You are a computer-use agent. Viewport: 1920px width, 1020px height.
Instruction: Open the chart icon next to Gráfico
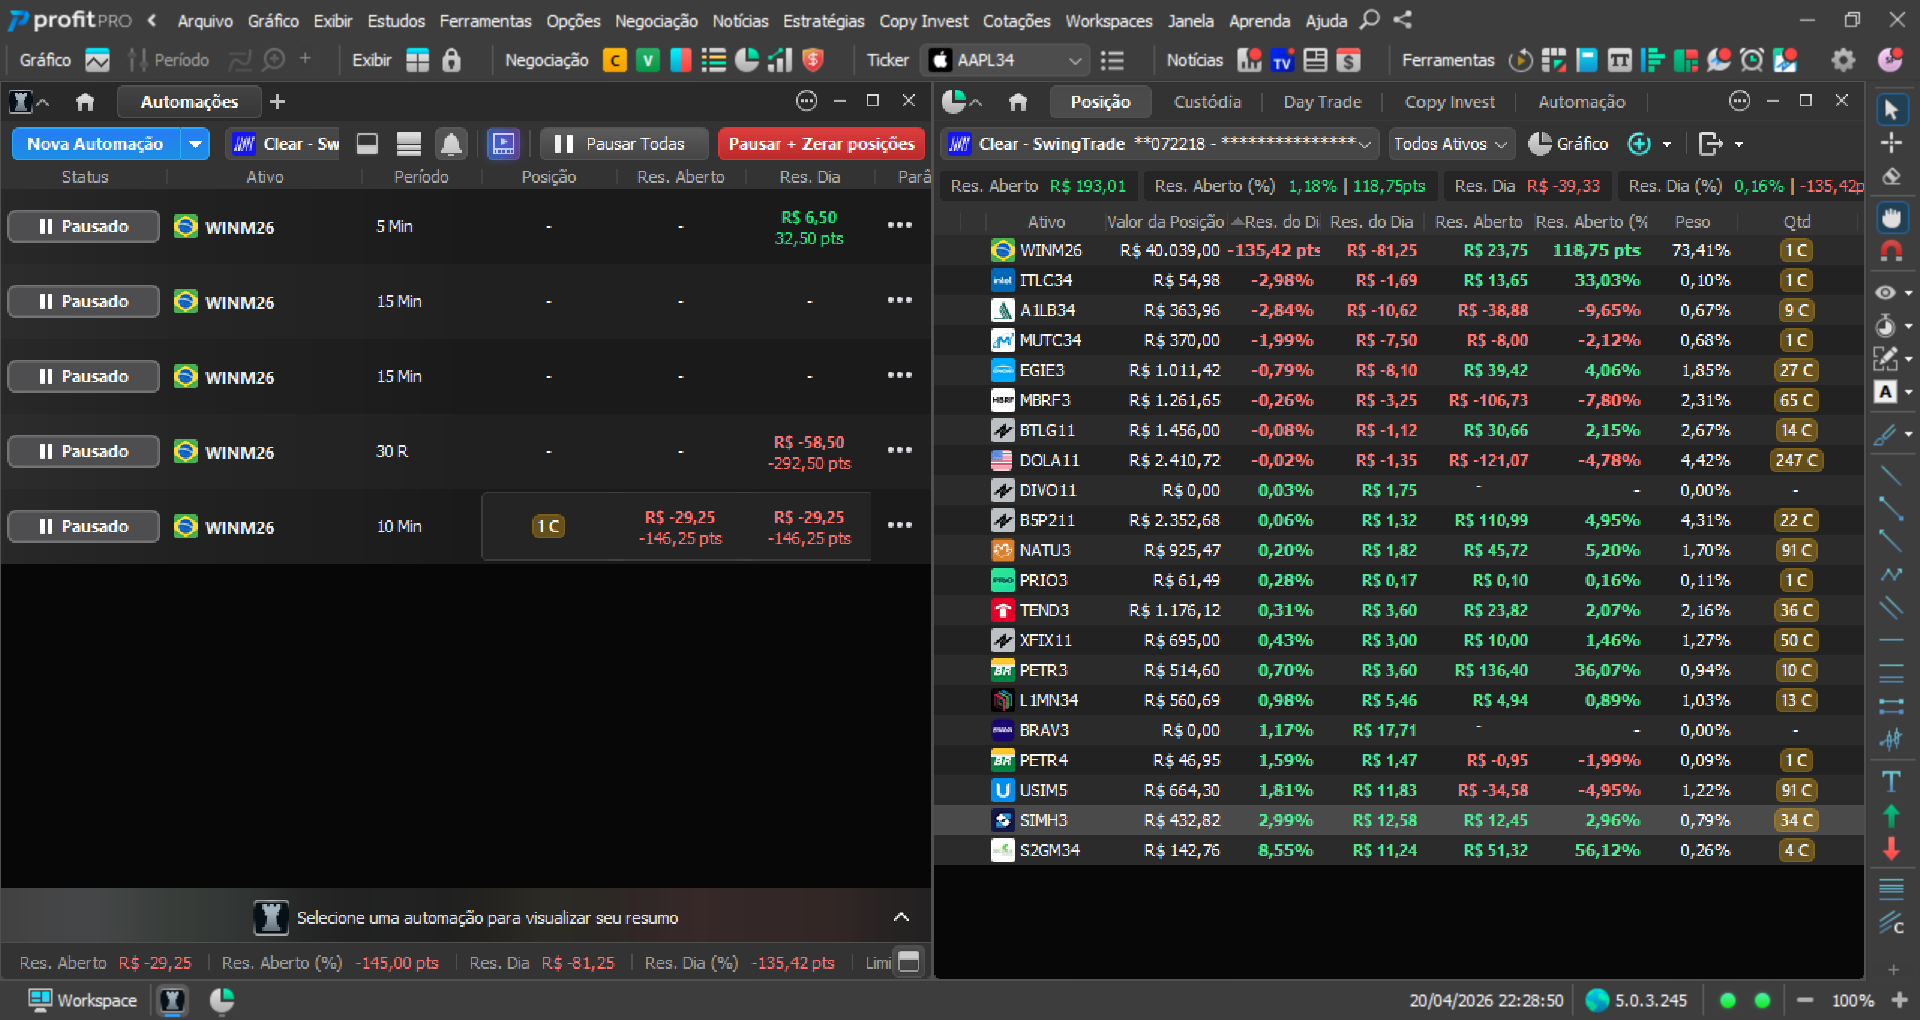click(x=97, y=60)
